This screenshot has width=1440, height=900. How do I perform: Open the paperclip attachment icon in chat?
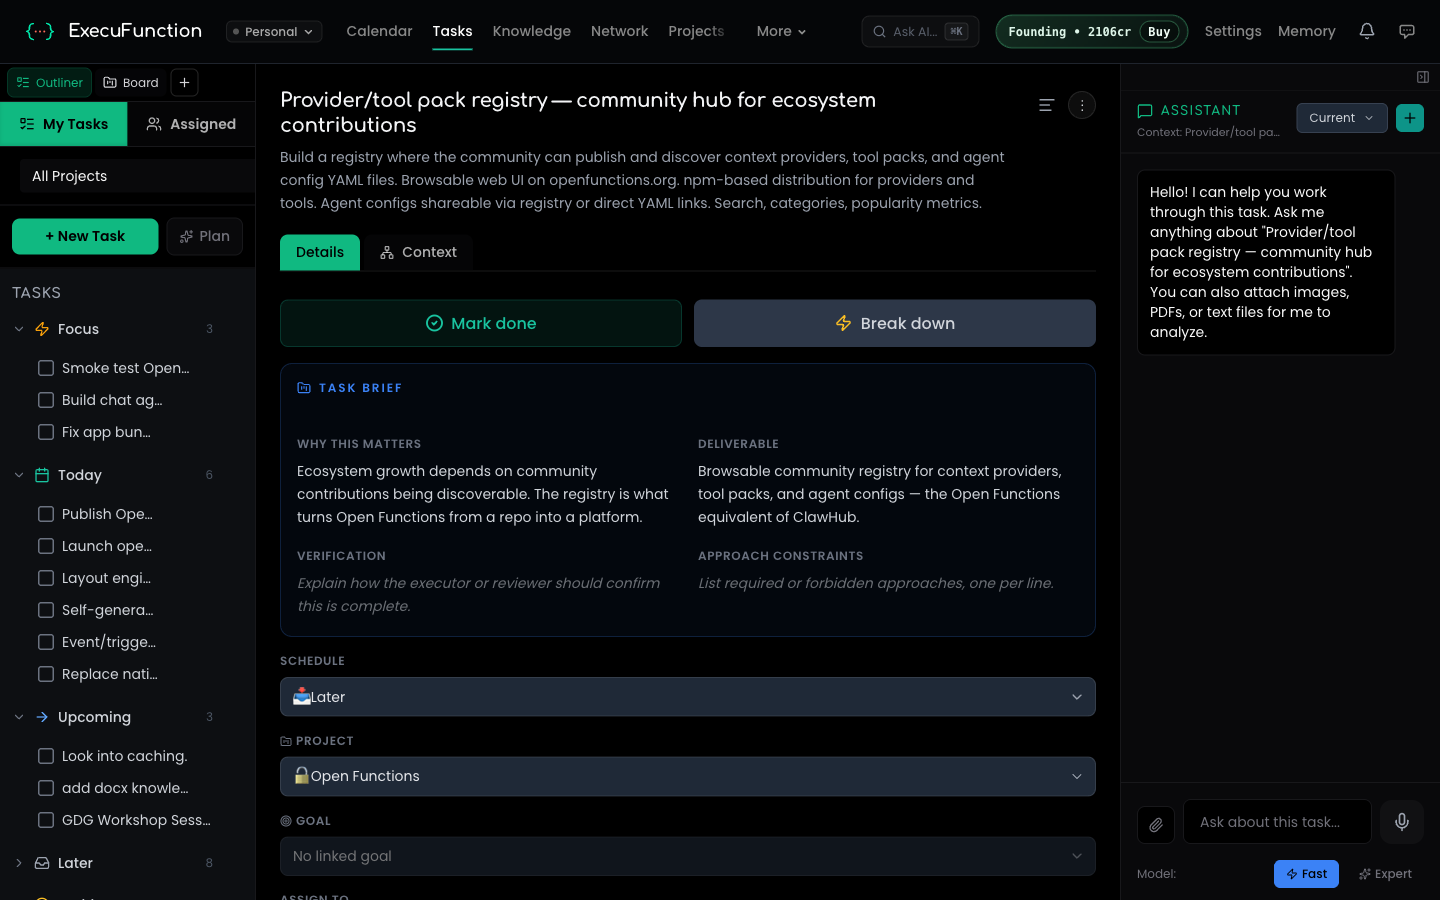1156,822
